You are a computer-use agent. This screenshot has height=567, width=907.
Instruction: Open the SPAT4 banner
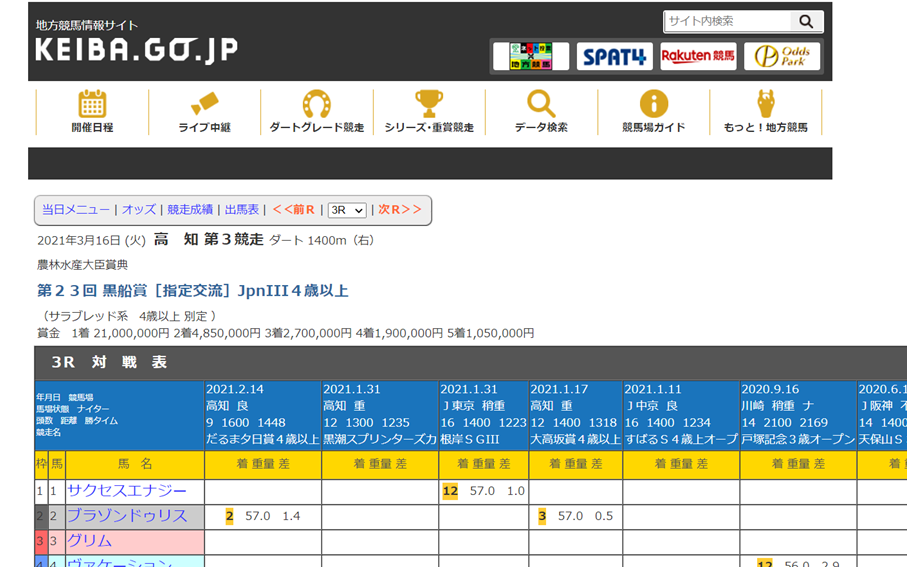point(614,57)
